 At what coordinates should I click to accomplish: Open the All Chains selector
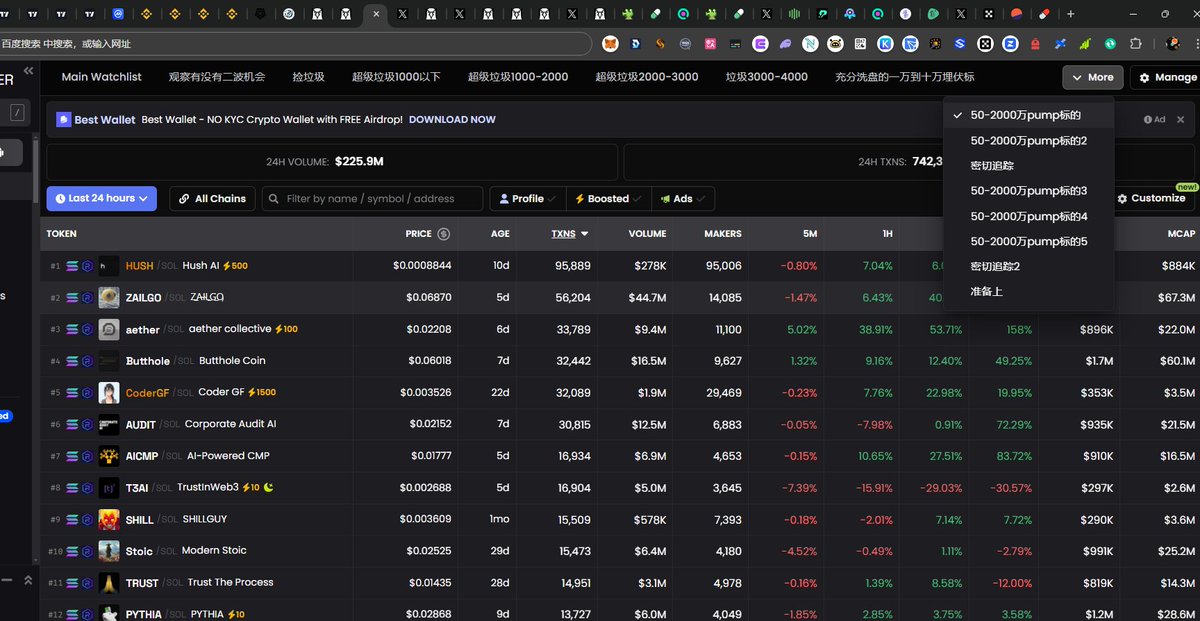tap(212, 198)
